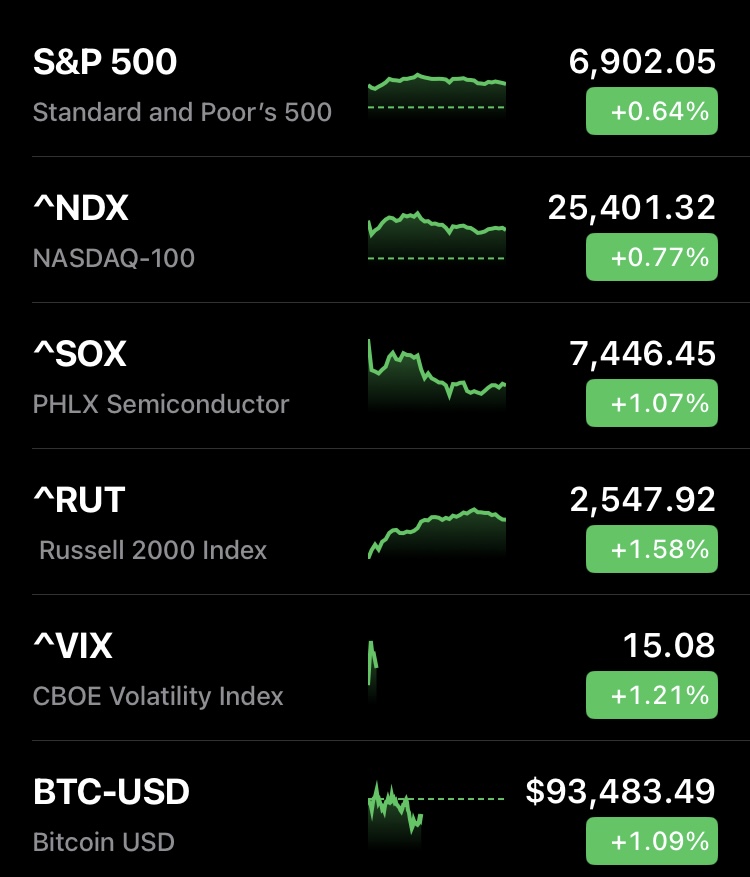This screenshot has width=750, height=877.
Task: Click the S&P 500 price 6,902.05
Action: [642, 62]
